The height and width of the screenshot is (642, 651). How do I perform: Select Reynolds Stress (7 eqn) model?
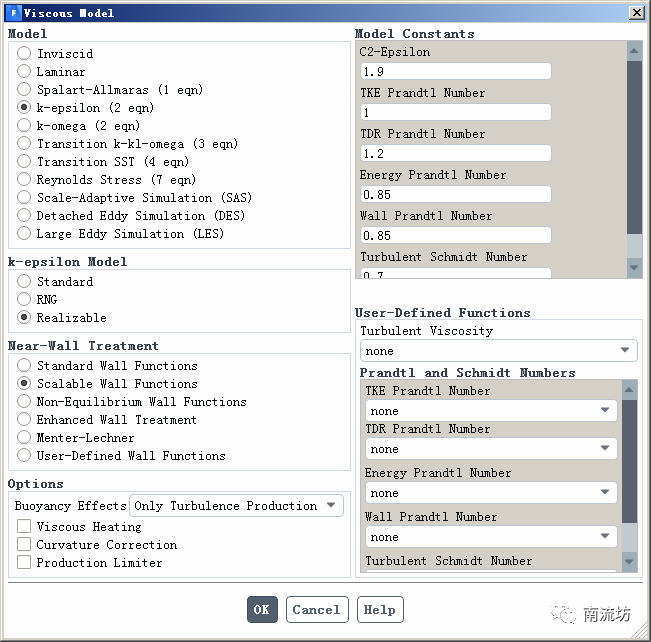point(24,179)
